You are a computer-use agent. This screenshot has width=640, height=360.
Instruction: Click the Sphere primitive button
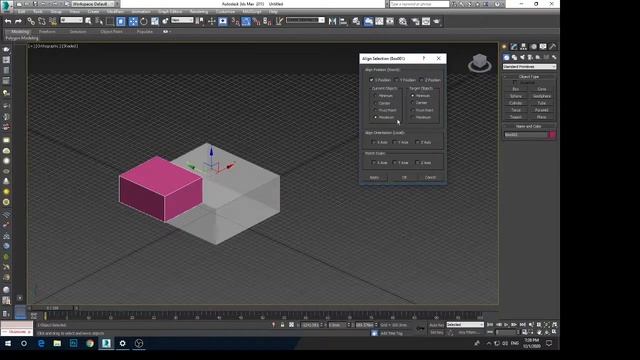tap(516, 96)
